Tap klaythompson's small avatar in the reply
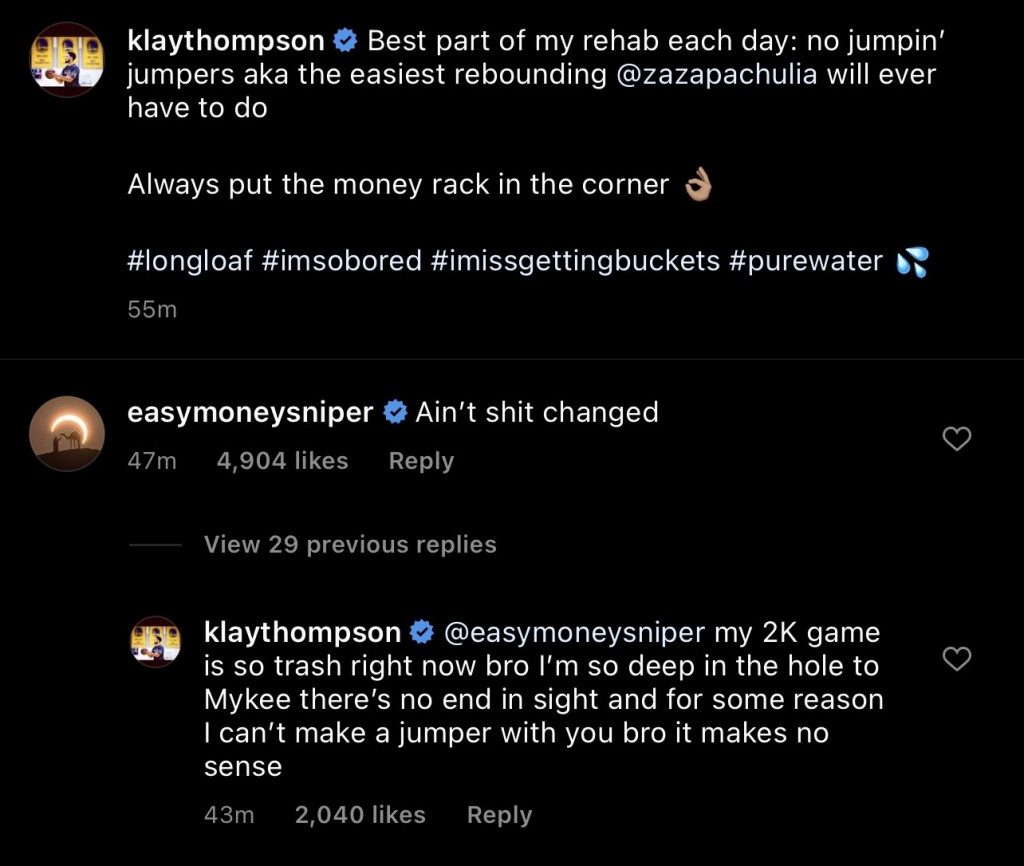The height and width of the screenshot is (866, 1024). pyautogui.click(x=156, y=642)
